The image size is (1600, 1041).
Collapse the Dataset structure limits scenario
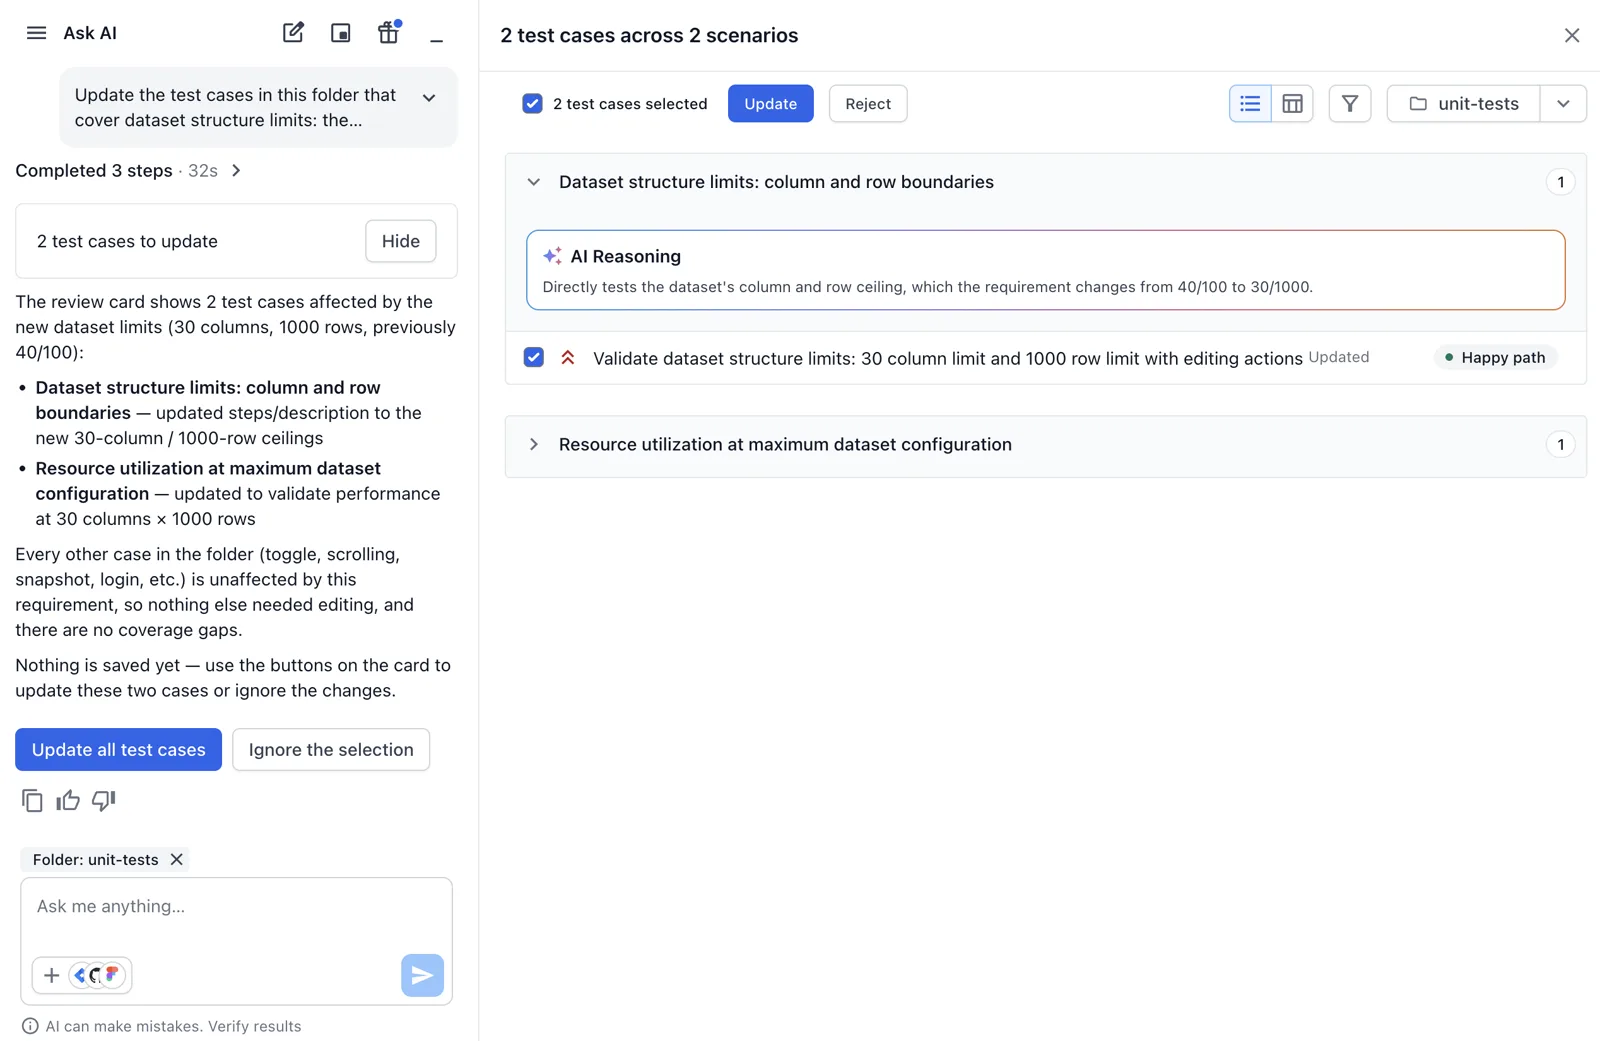coord(534,182)
